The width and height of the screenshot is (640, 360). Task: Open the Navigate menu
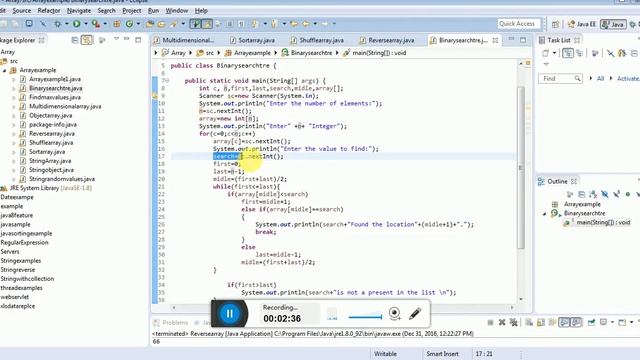[x=79, y=11]
